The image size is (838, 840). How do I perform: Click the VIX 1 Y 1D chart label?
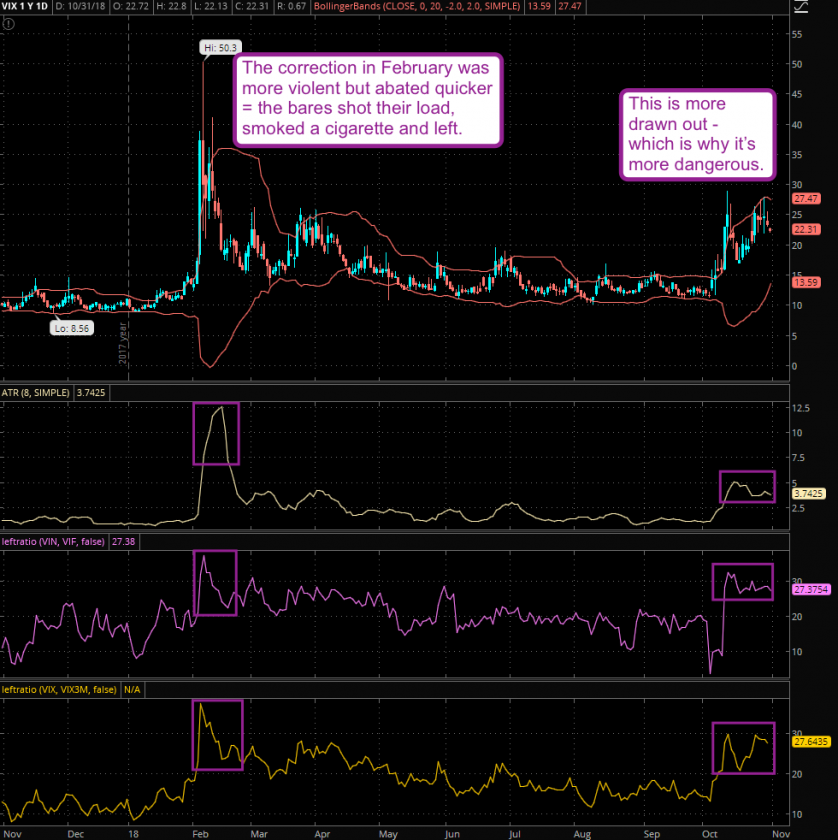(x=25, y=6)
